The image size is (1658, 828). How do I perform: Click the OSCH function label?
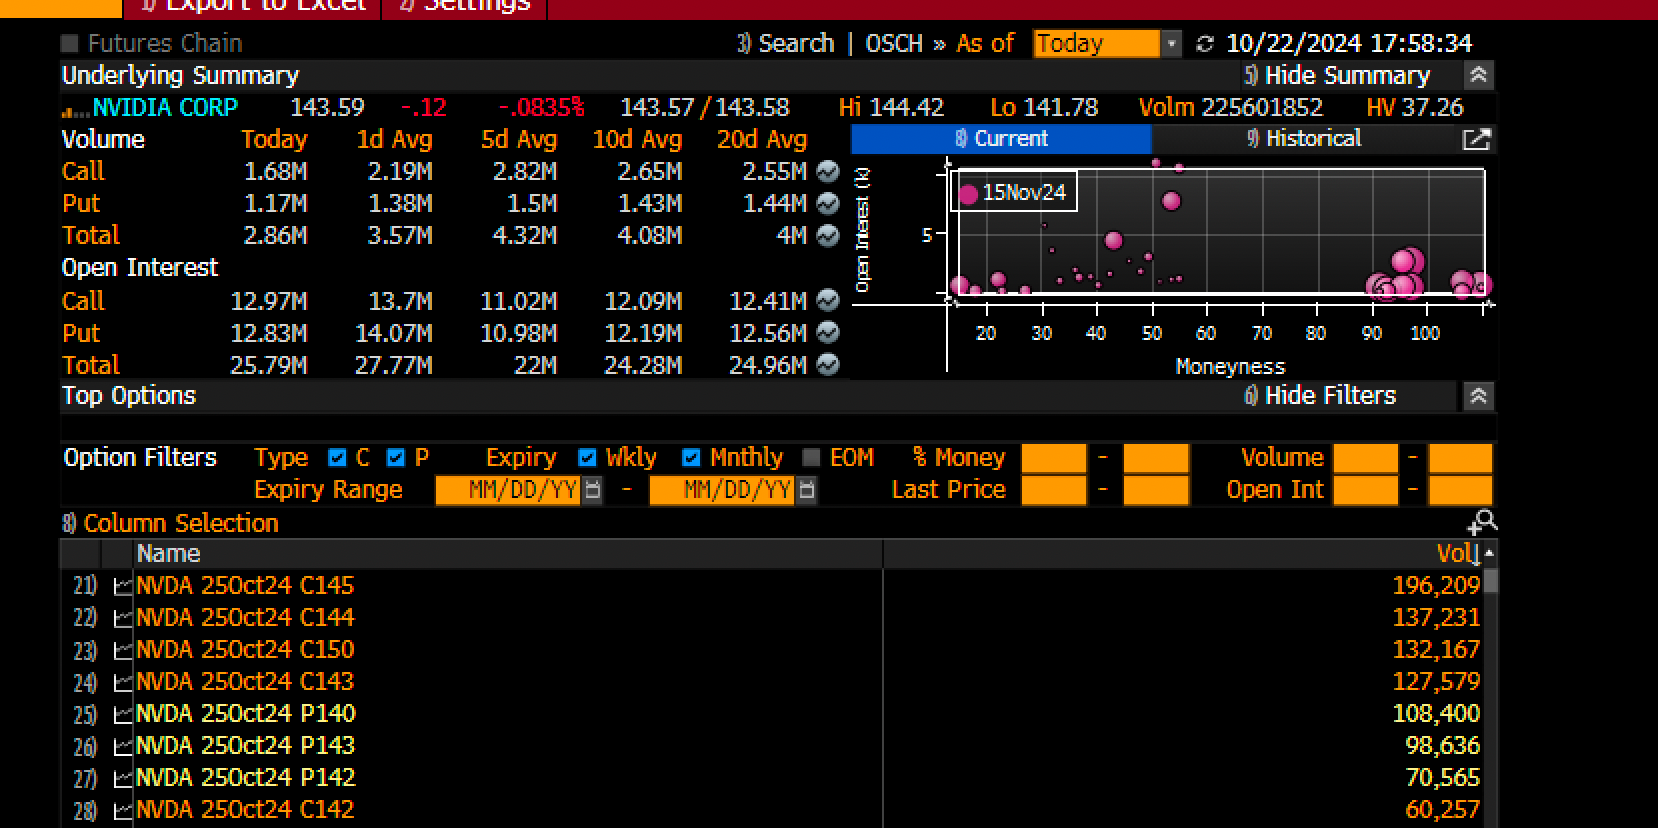click(x=894, y=44)
